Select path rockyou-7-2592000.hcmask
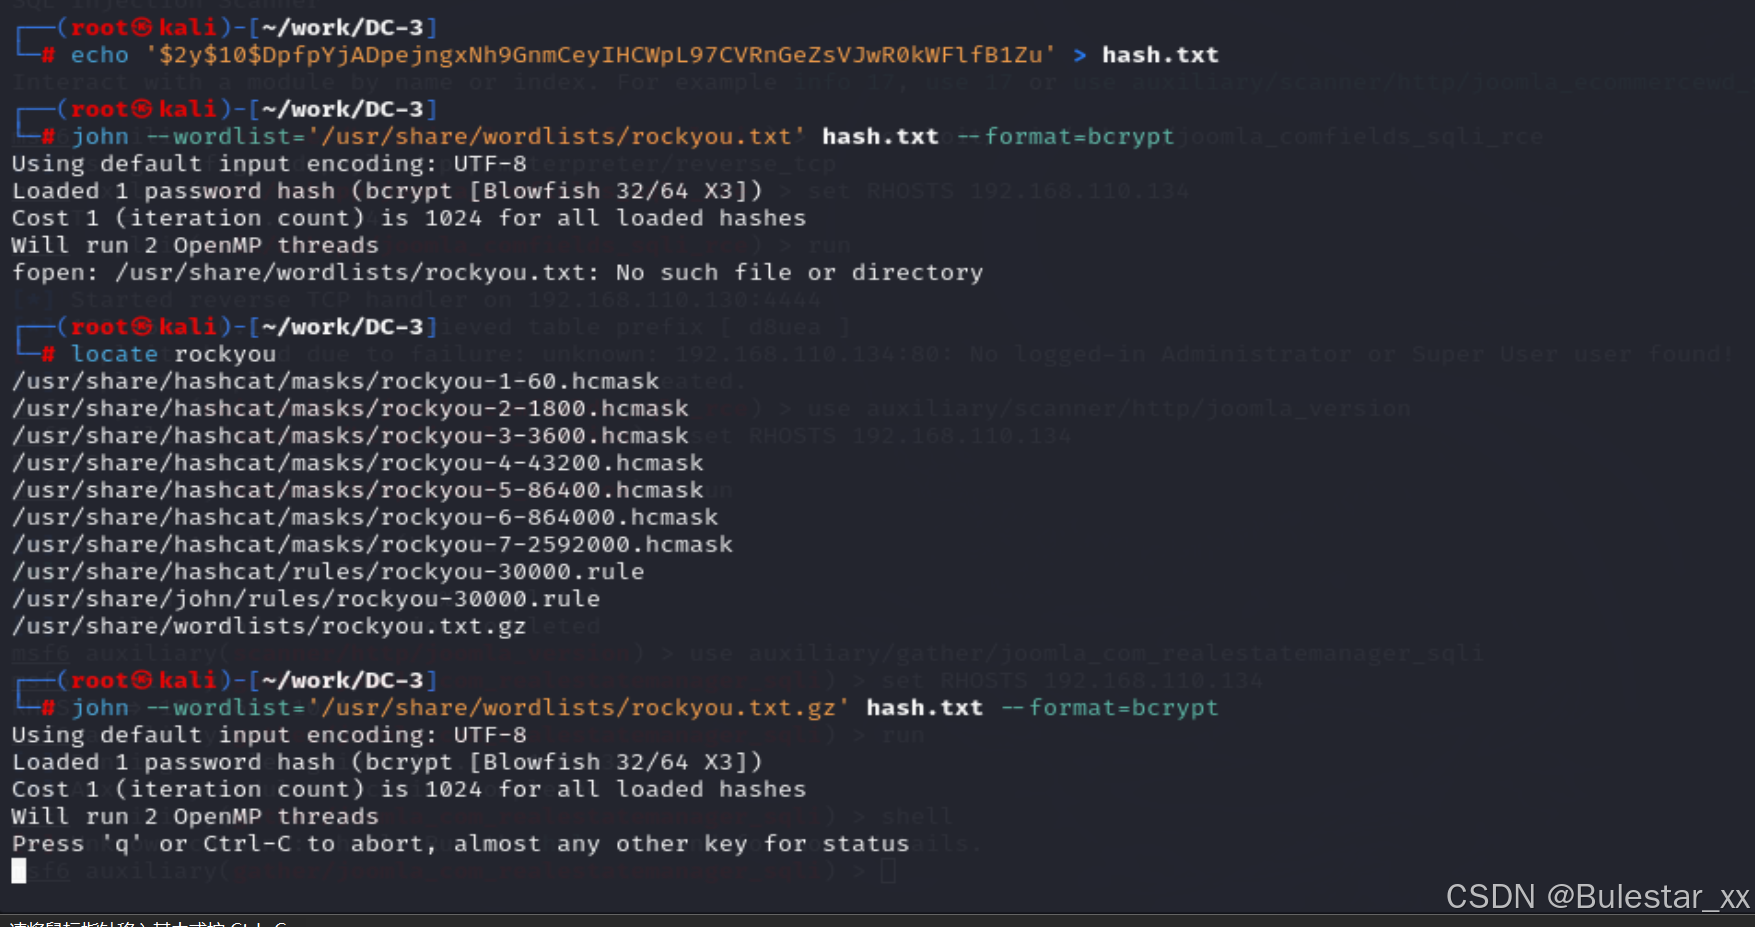This screenshot has height=927, width=1755. point(372,544)
